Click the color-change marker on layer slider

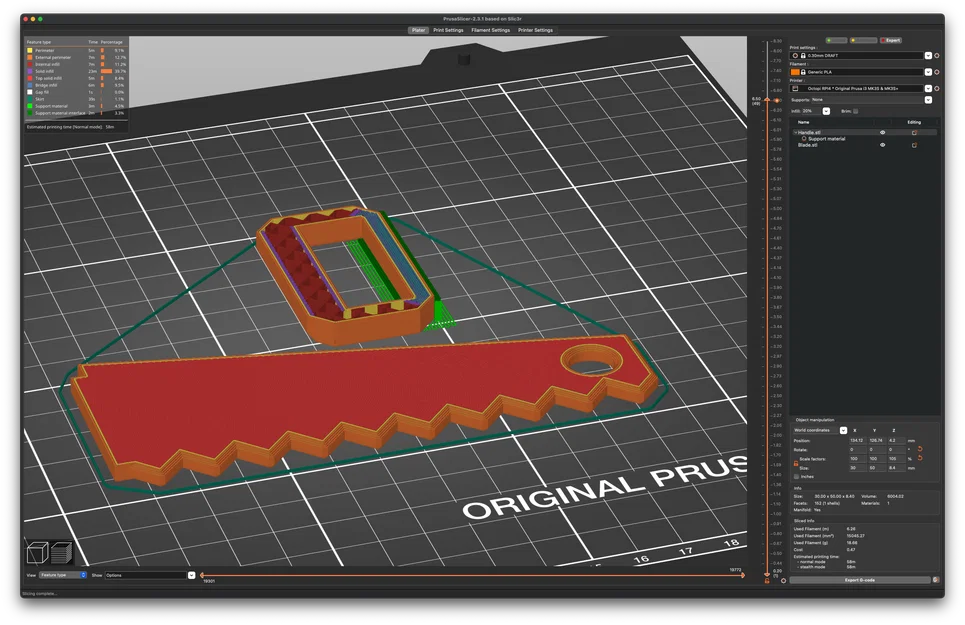777,100
